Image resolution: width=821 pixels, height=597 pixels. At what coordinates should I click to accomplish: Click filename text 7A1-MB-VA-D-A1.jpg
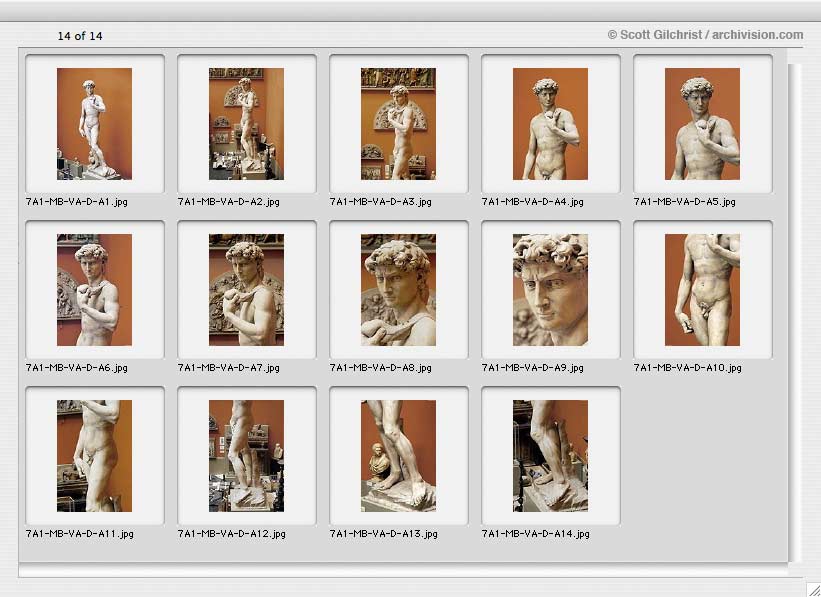pyautogui.click(x=76, y=202)
